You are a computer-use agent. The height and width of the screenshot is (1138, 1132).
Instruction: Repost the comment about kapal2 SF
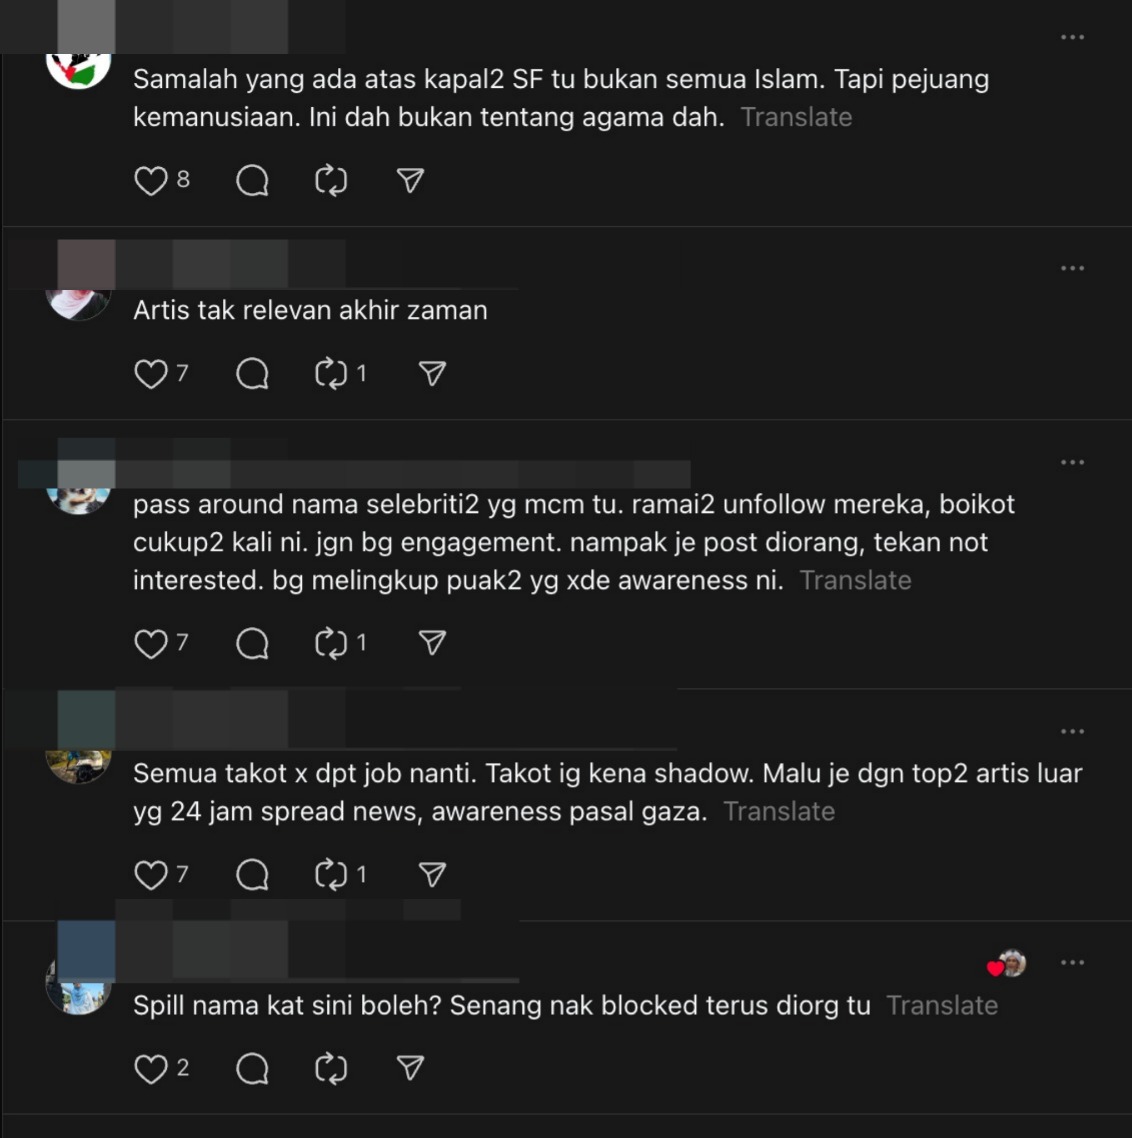tap(331, 181)
